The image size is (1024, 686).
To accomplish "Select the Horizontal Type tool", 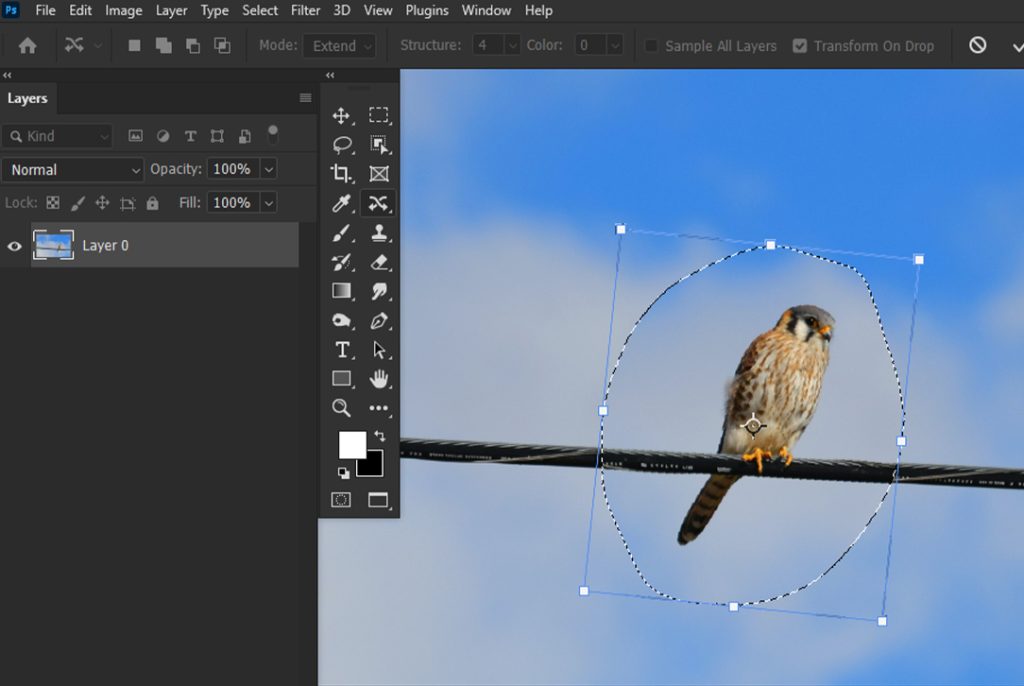I will (342, 350).
